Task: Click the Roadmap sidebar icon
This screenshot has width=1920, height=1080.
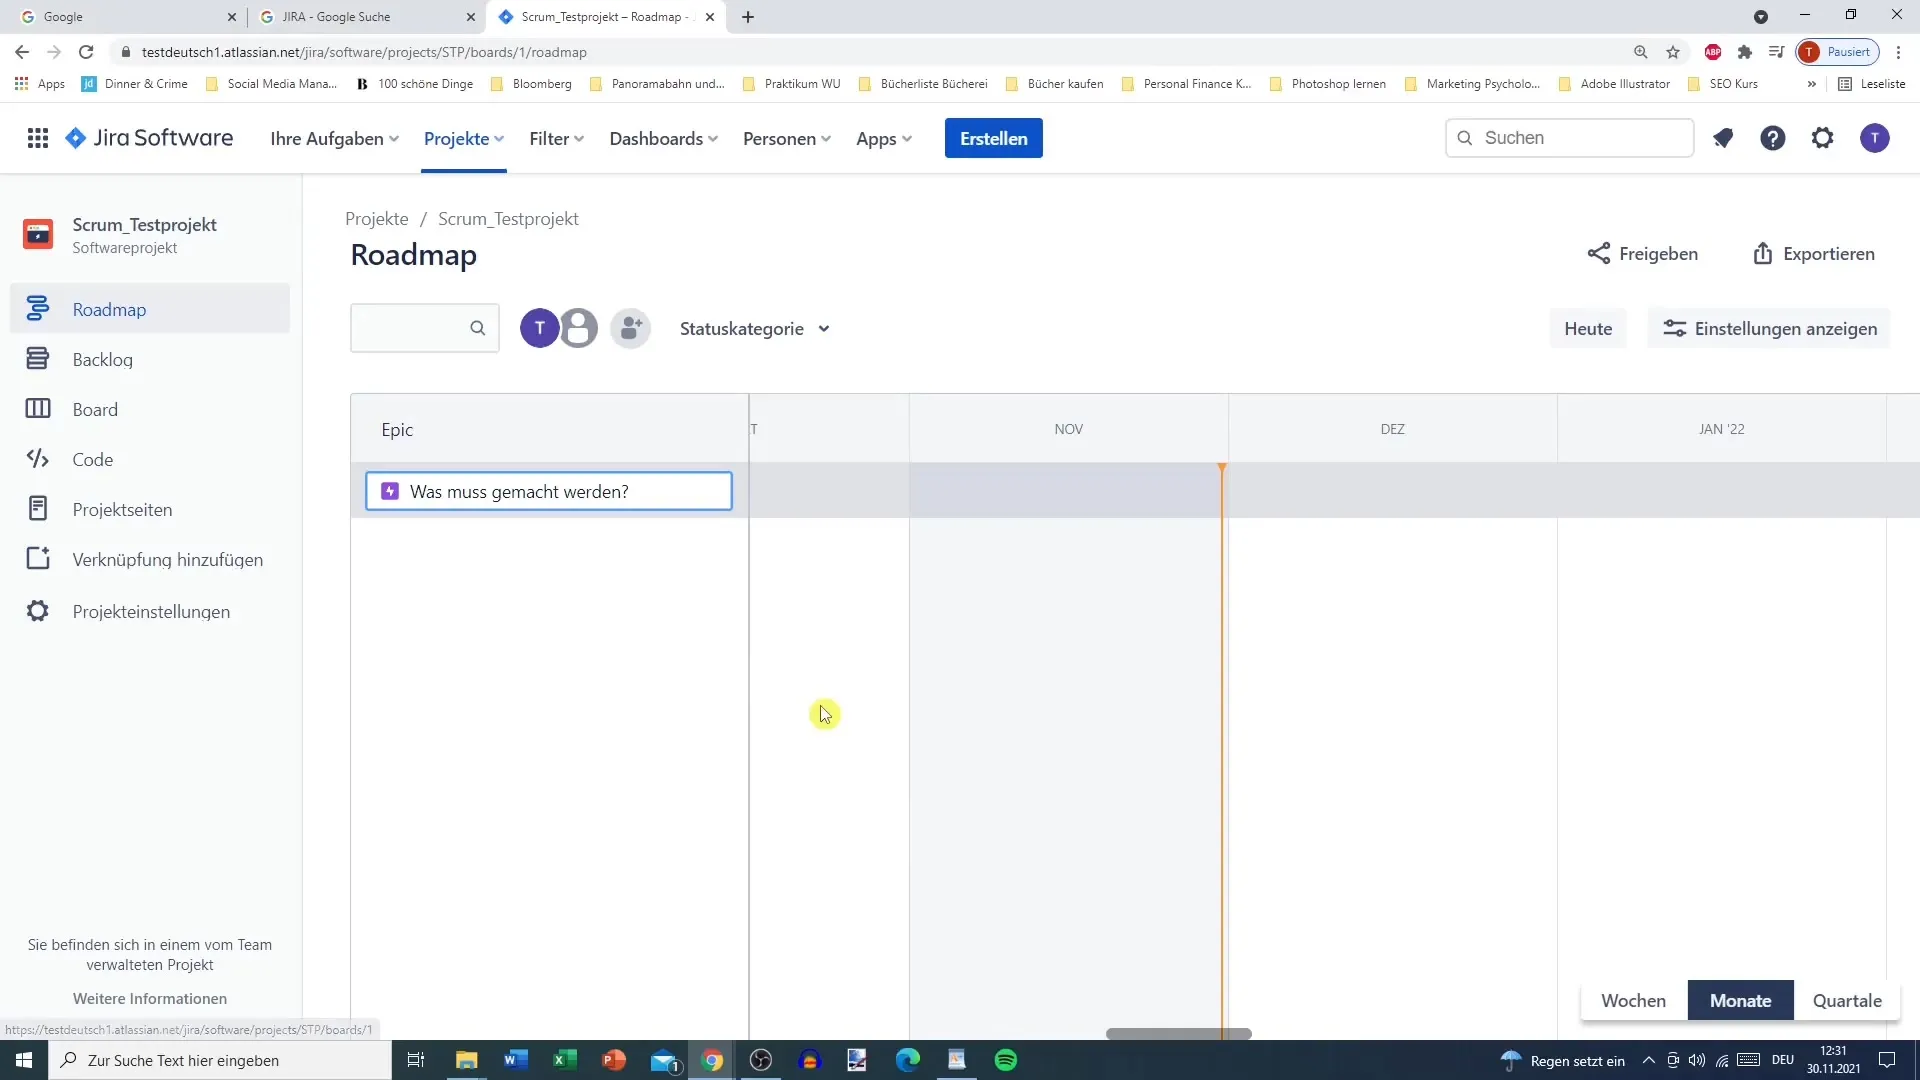Action: 36,309
